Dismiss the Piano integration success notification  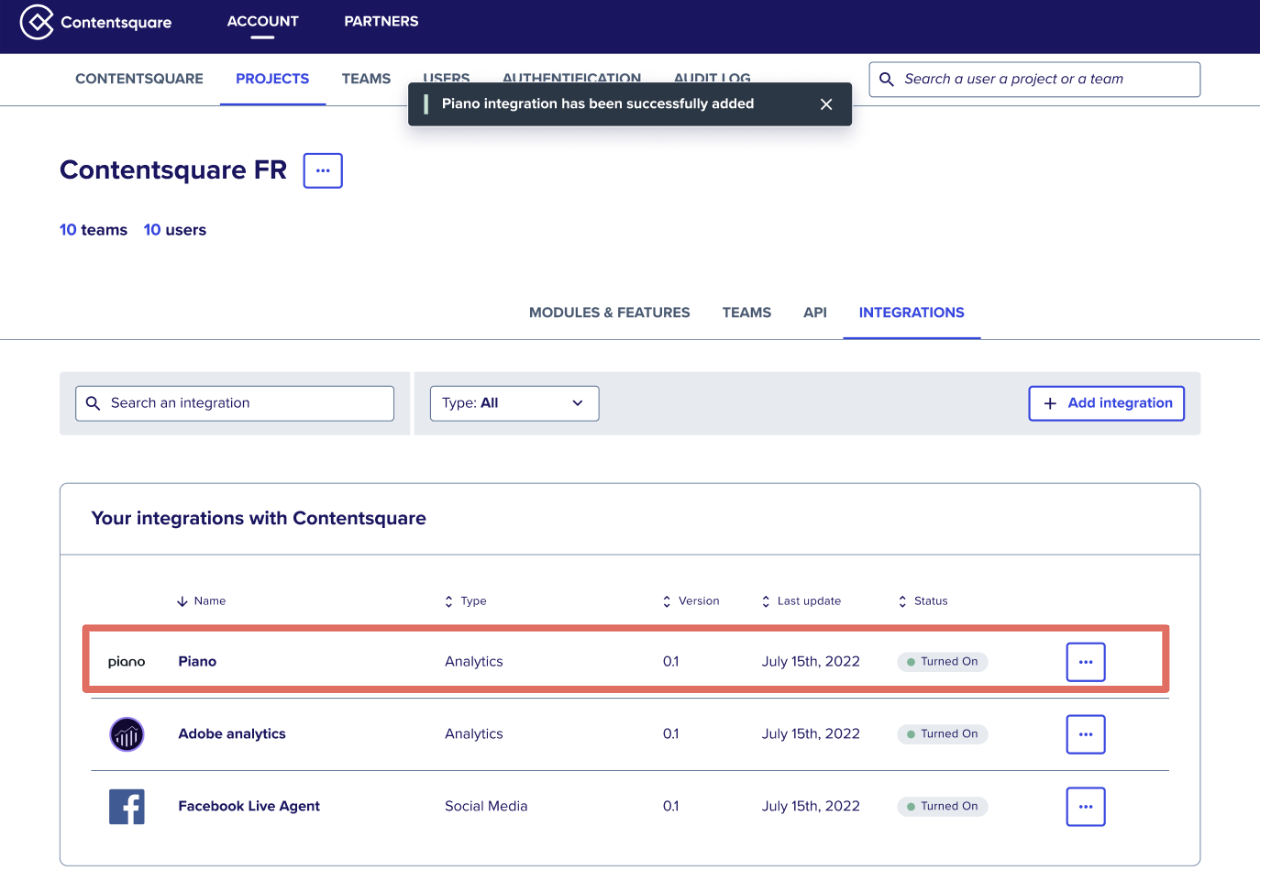pos(826,104)
